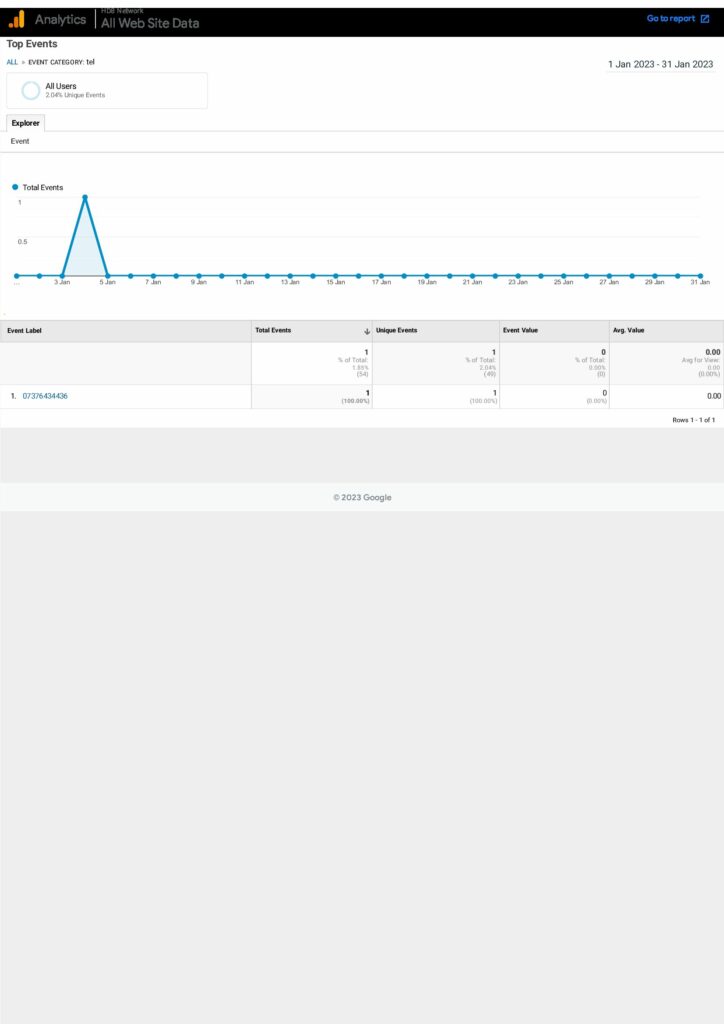Viewport: 724px width, 1024px height.
Task: Click the All Users segment circle icon
Action: [x=31, y=91]
